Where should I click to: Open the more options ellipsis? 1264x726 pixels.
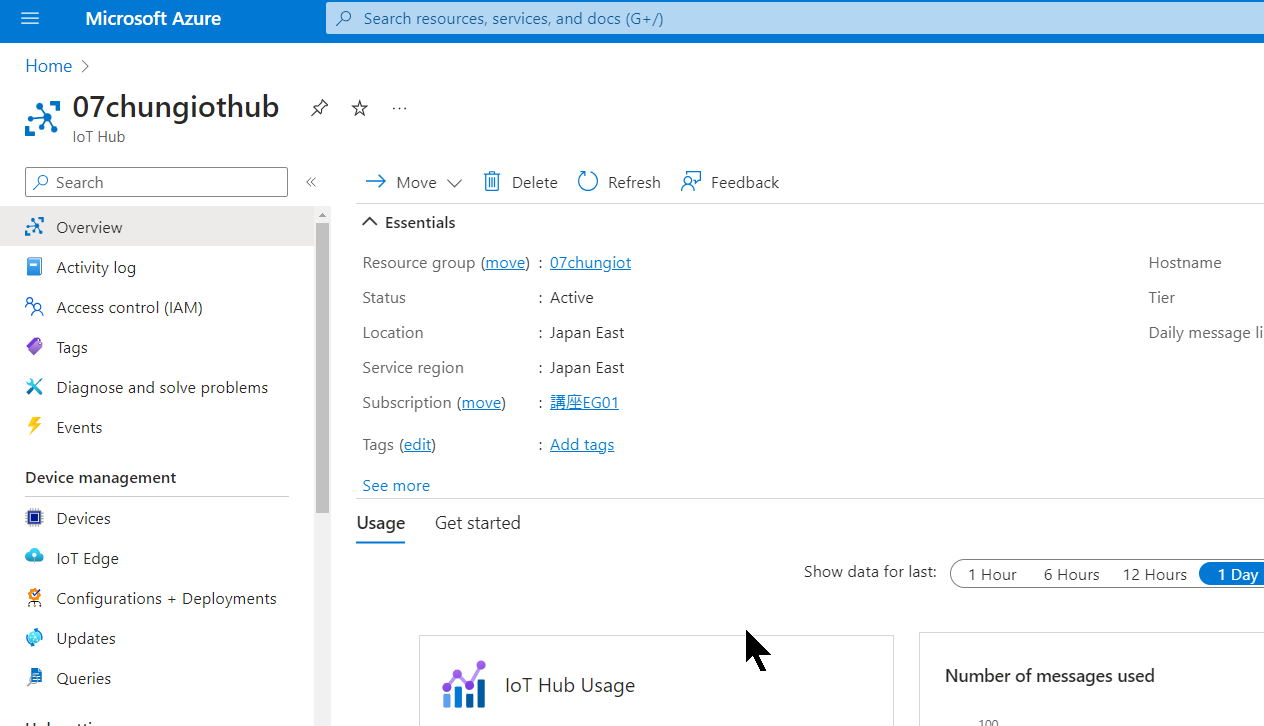400,108
